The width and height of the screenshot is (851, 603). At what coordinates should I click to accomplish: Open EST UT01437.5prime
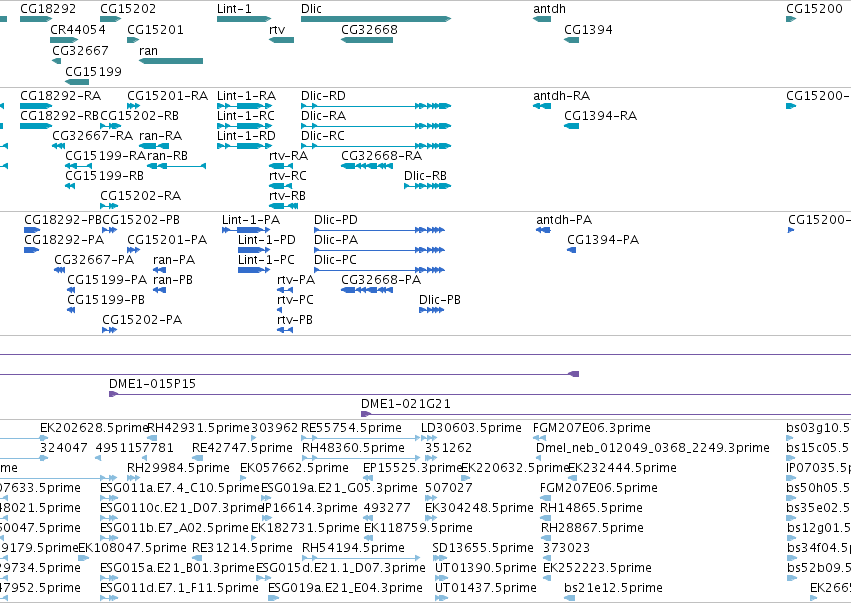click(x=442, y=598)
